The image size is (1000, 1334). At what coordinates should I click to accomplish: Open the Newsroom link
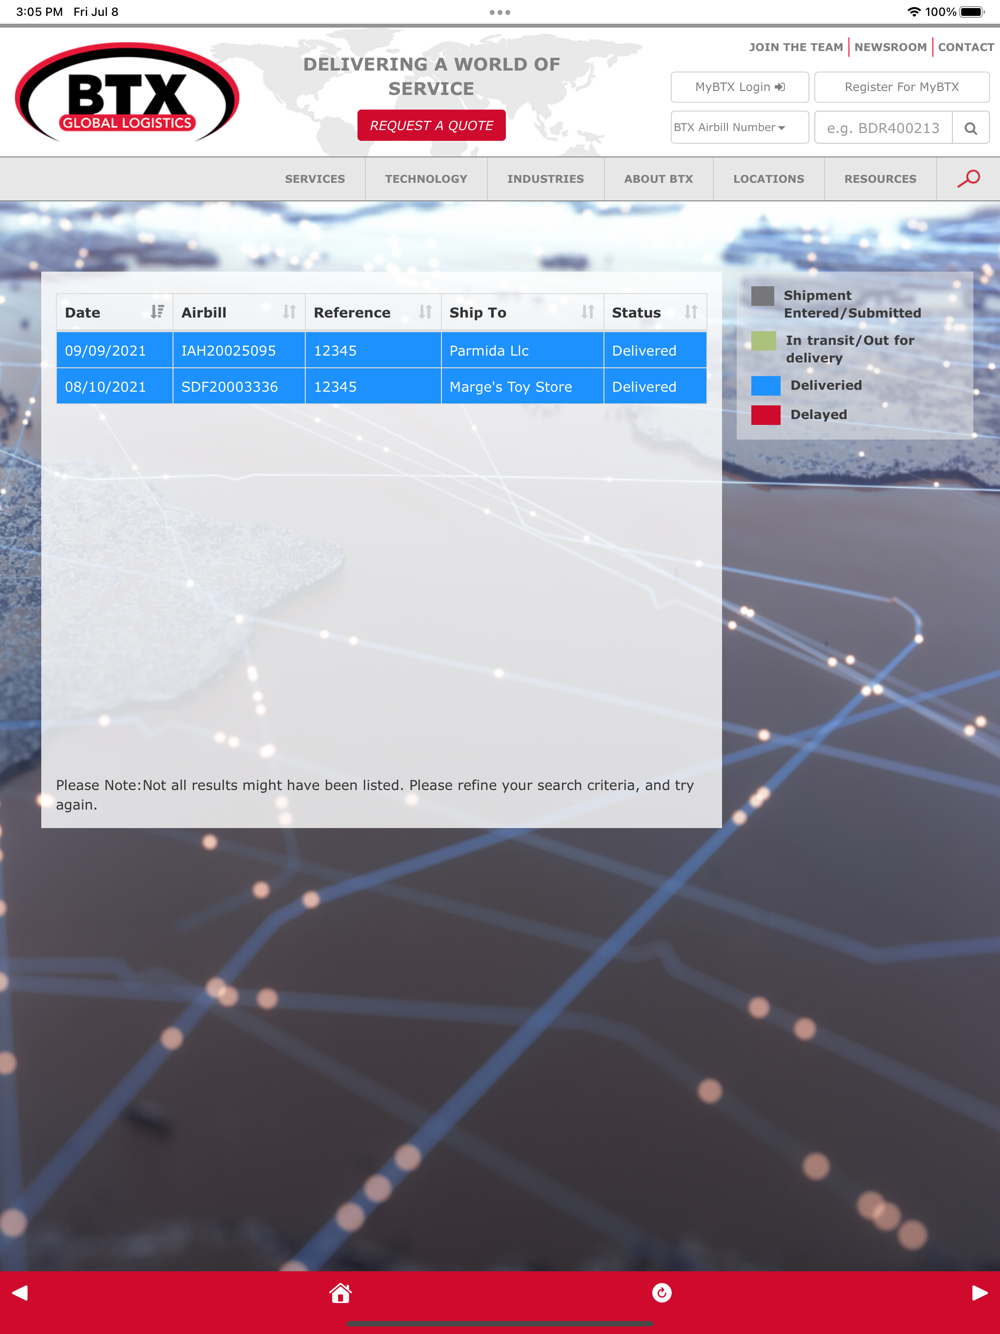(890, 47)
